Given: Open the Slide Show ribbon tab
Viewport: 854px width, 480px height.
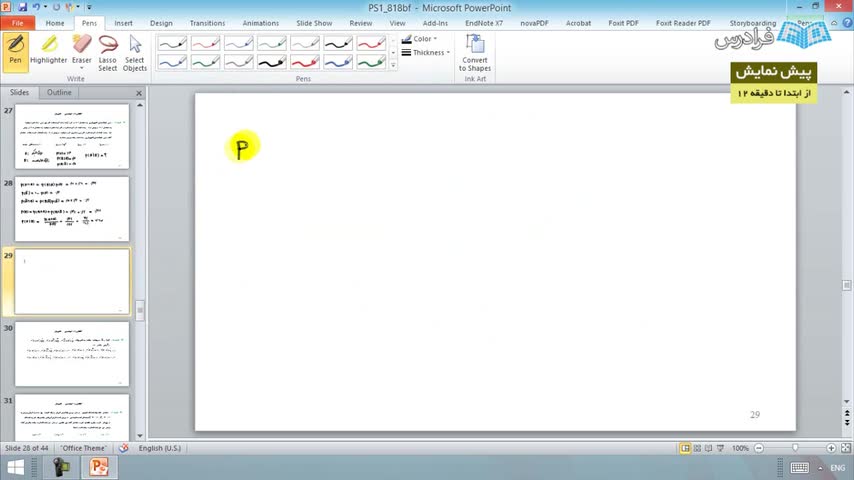Looking at the screenshot, I should pos(314,23).
